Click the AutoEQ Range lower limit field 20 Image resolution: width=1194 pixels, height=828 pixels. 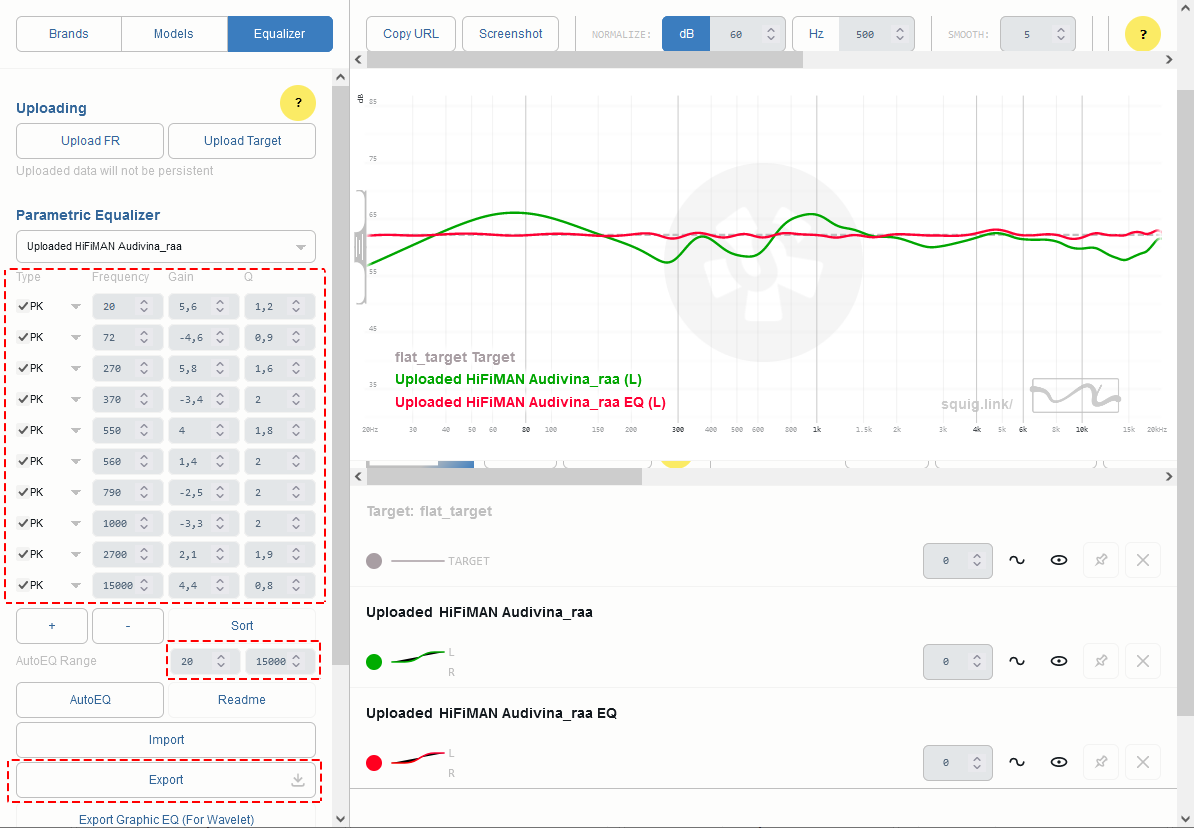point(203,662)
